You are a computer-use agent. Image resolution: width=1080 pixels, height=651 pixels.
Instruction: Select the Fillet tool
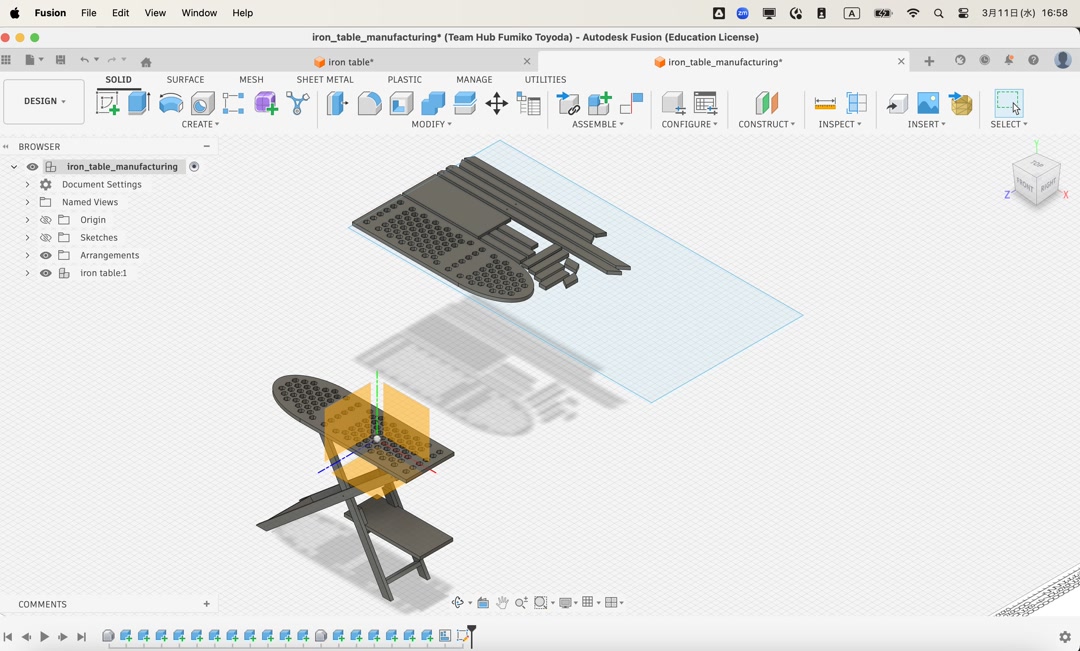pos(369,103)
